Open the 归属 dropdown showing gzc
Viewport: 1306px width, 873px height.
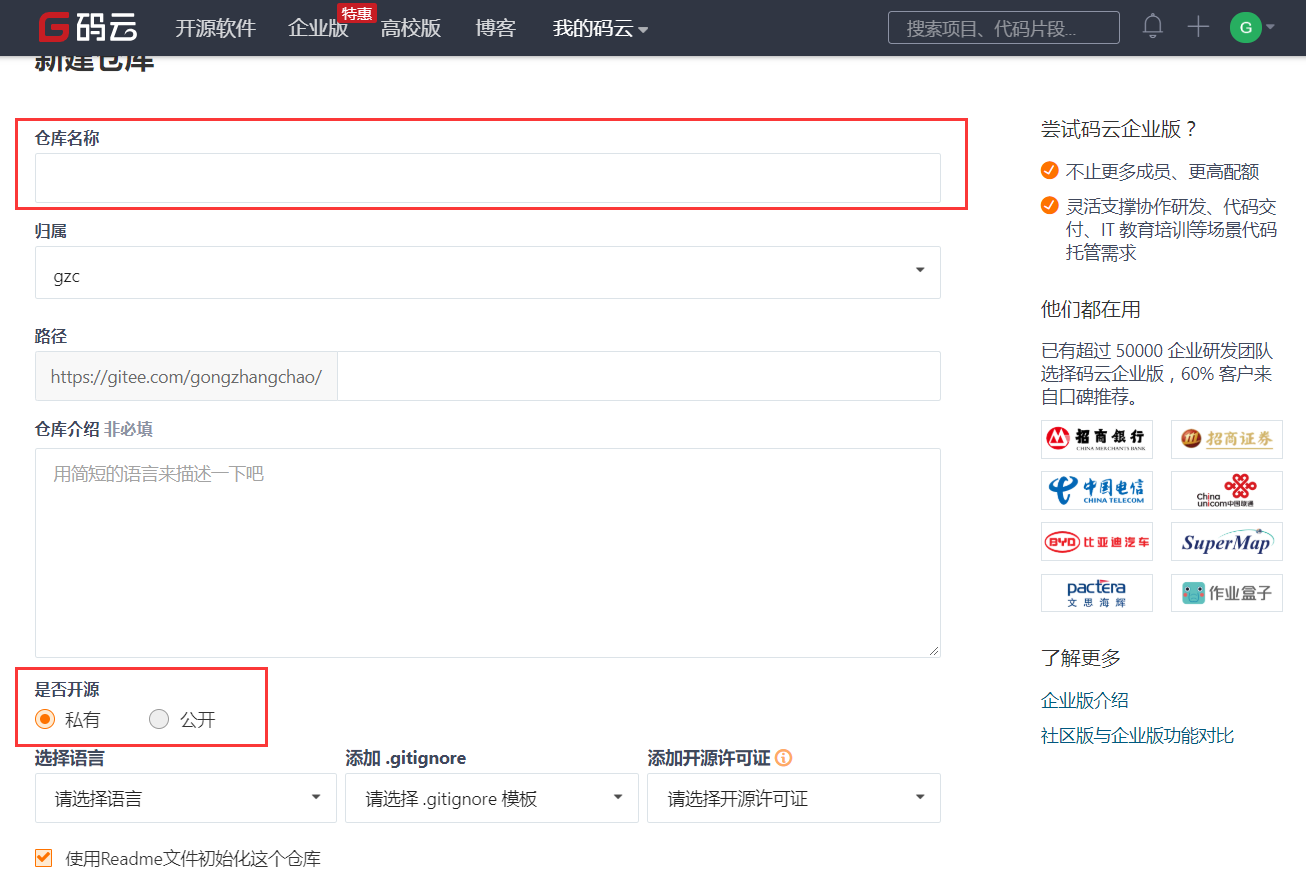(487, 272)
